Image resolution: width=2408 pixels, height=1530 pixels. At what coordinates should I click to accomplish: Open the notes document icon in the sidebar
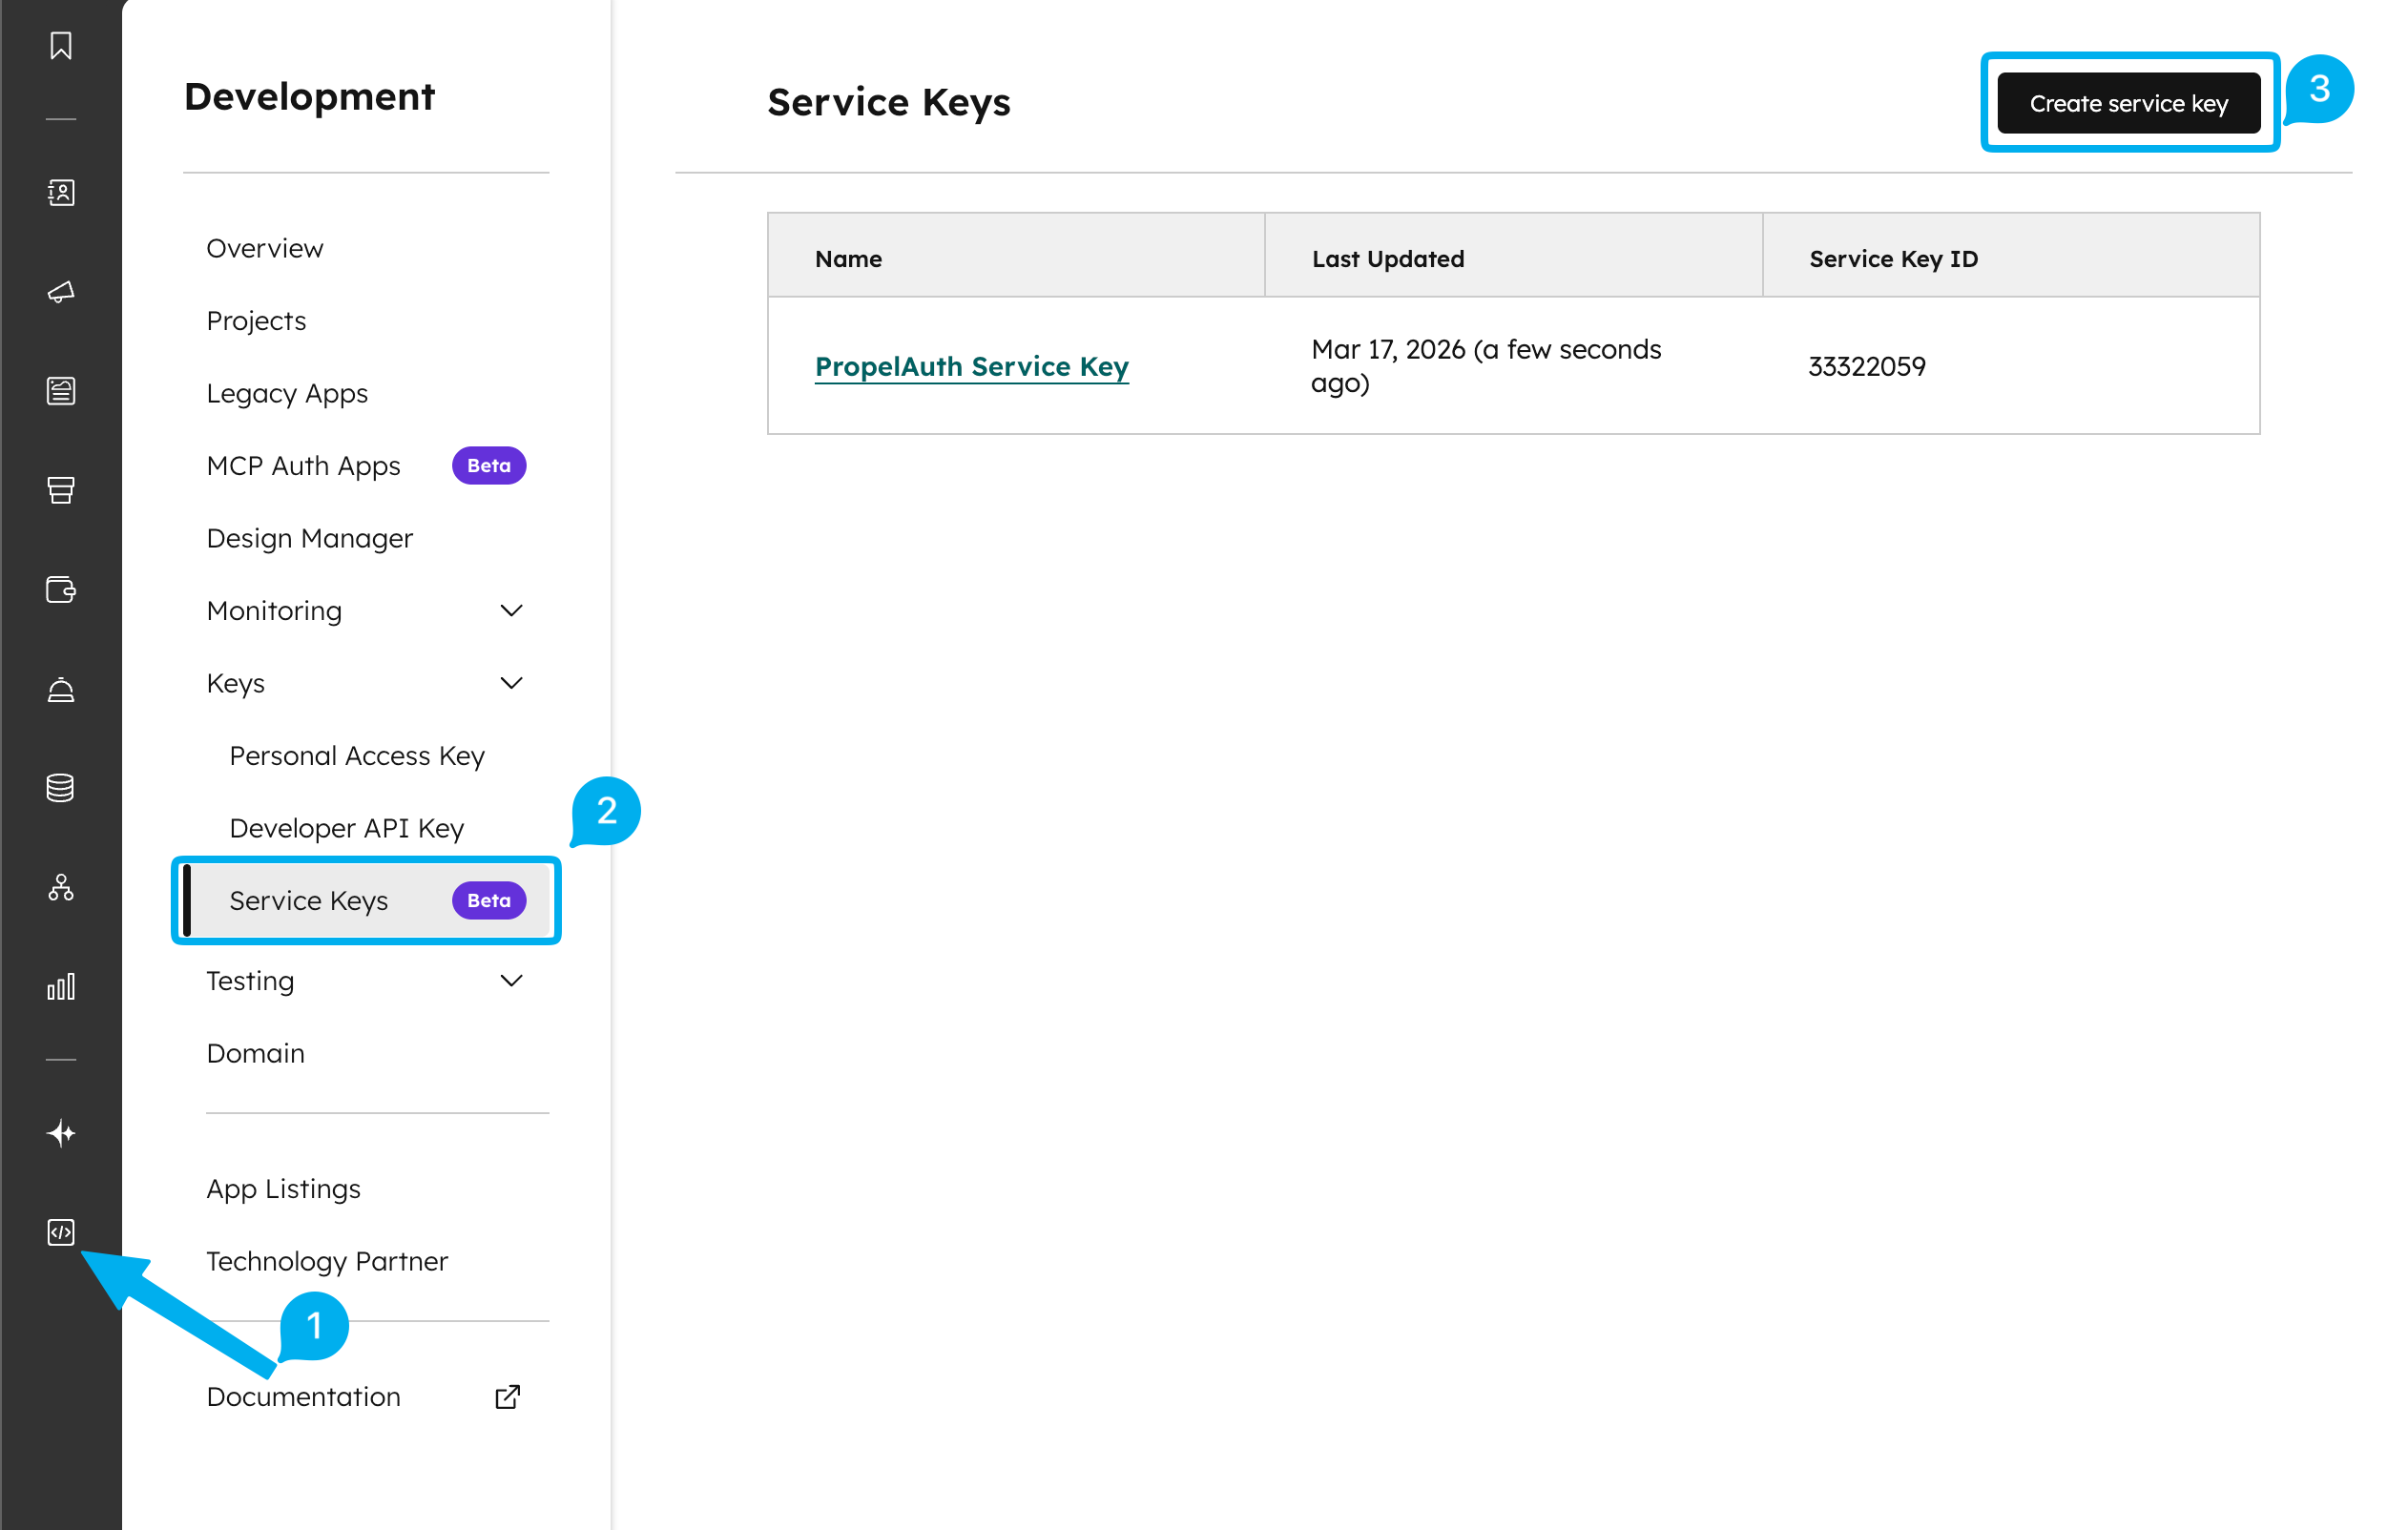pyautogui.click(x=60, y=390)
